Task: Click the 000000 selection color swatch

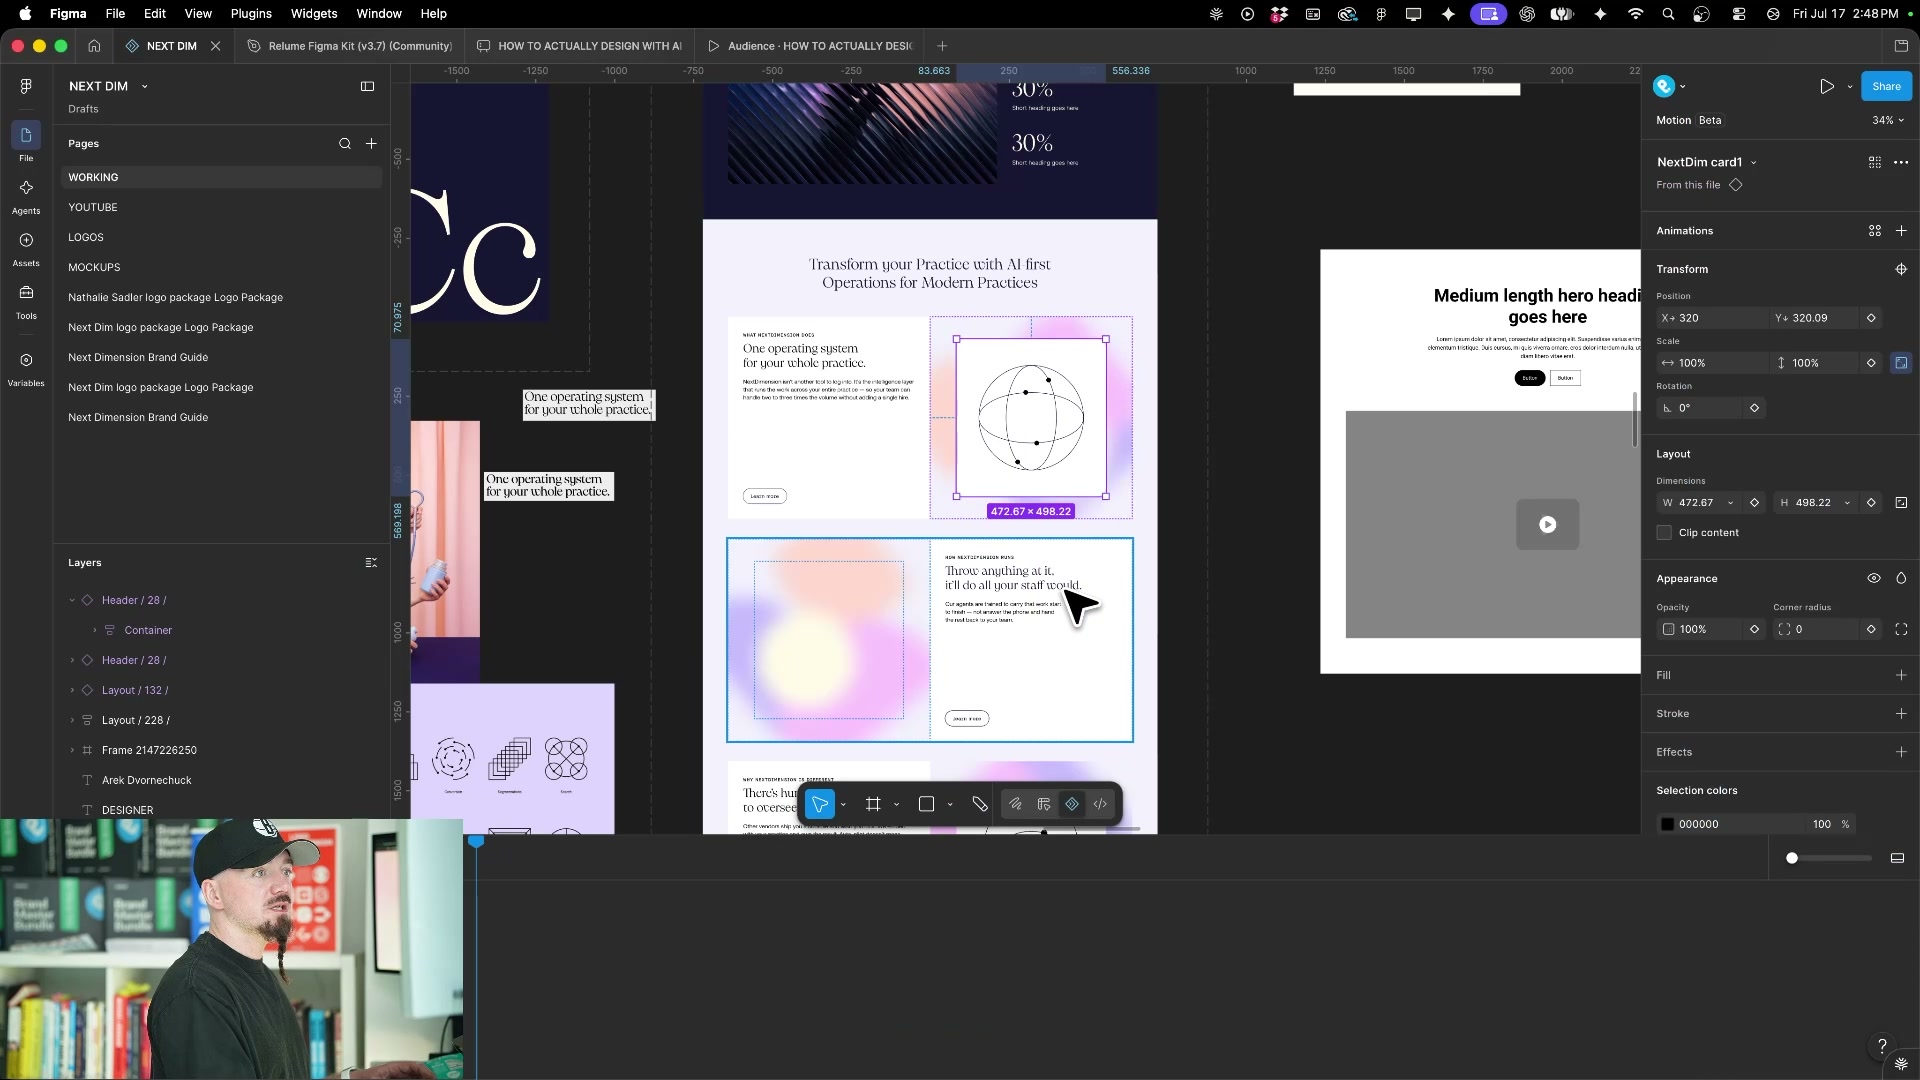Action: point(1667,824)
